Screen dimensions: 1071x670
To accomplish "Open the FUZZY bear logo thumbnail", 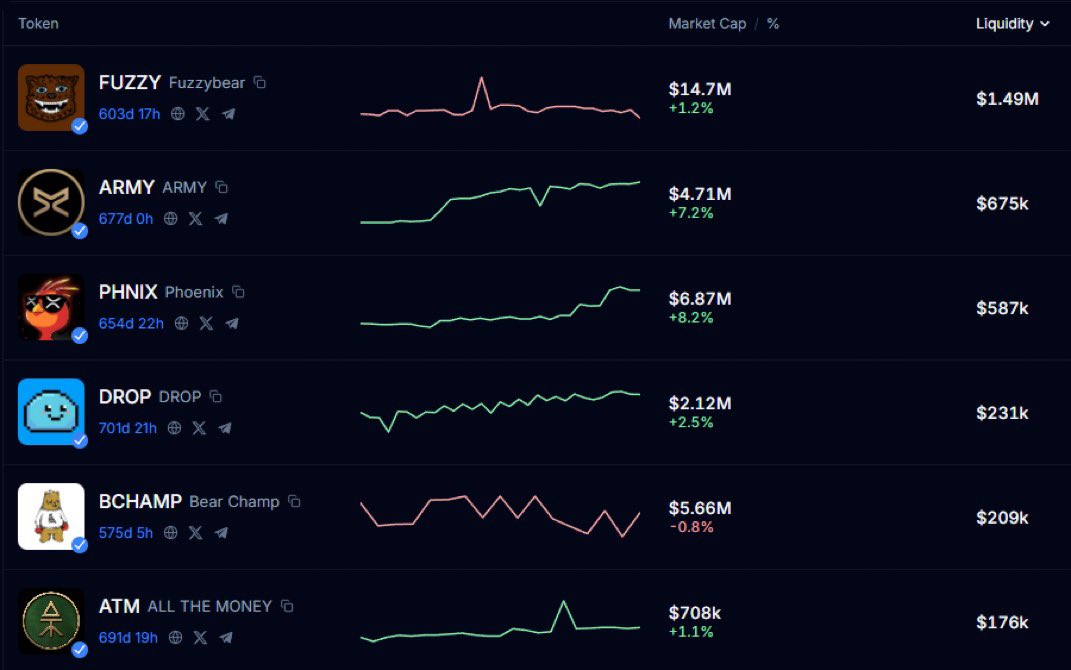I will (x=51, y=98).
